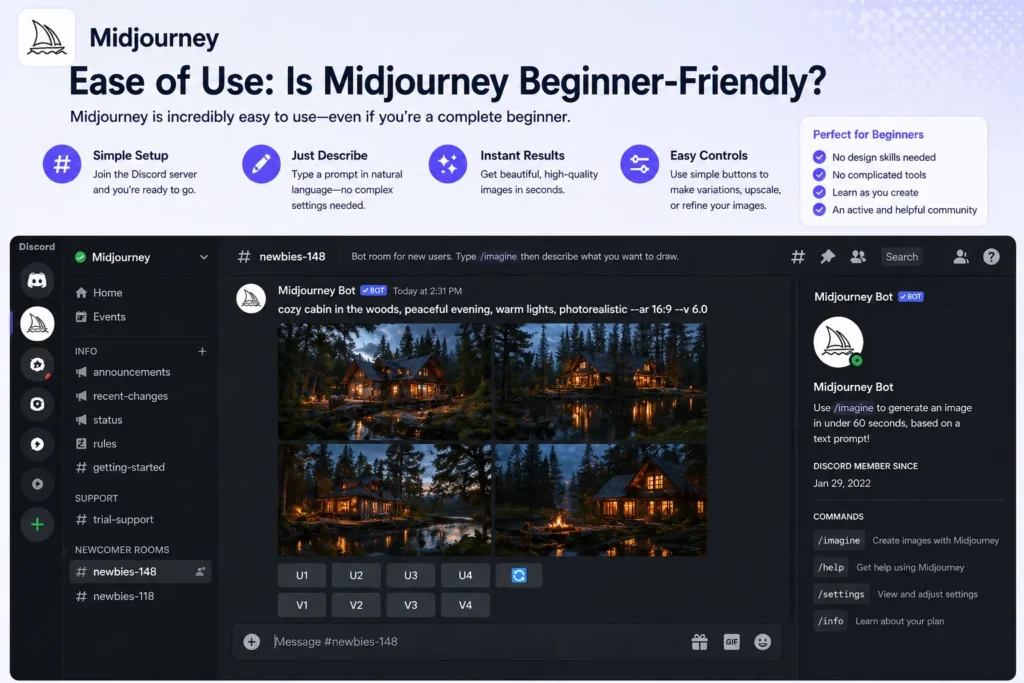Viewport: 1024px width, 683px height.
Task: Open the announcements channel
Action: (x=140, y=372)
